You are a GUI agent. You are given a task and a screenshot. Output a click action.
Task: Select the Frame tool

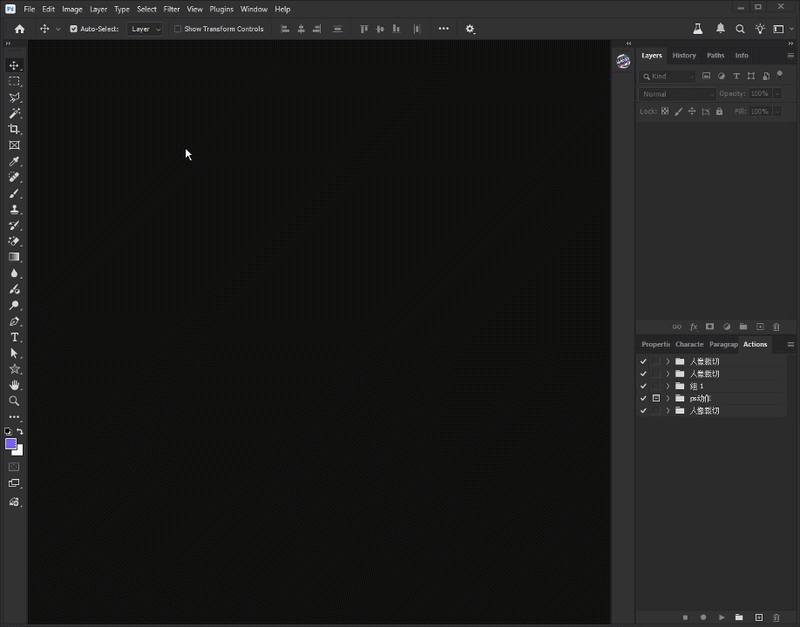tap(14, 145)
